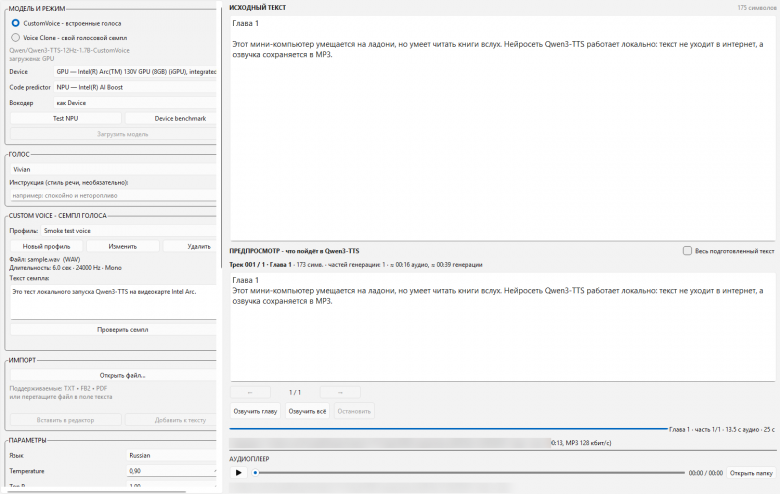Open the Вокодер dropdown
The image size is (780, 494).
point(135,103)
